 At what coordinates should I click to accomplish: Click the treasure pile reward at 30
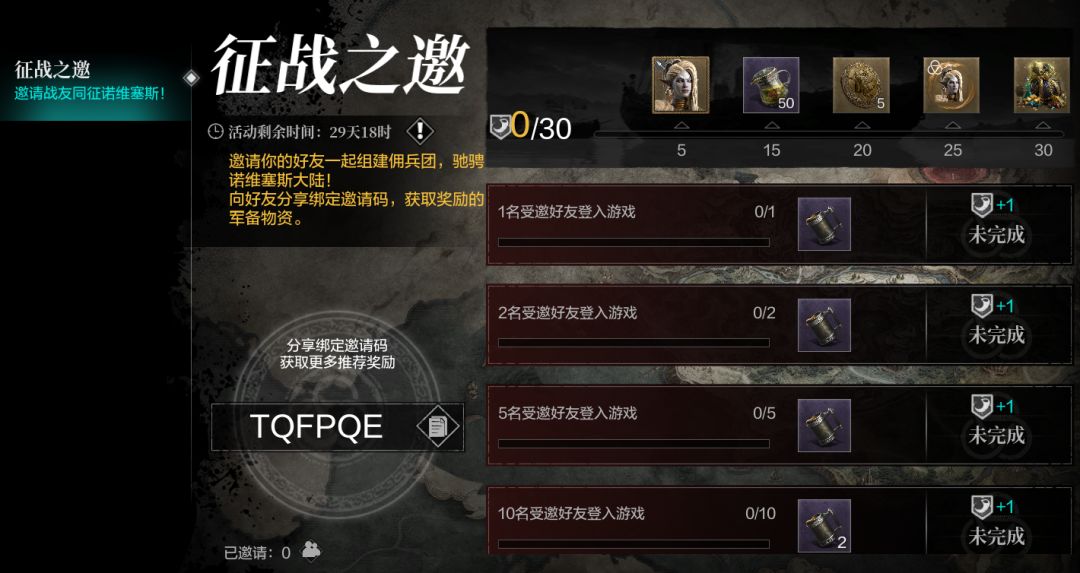click(1042, 85)
